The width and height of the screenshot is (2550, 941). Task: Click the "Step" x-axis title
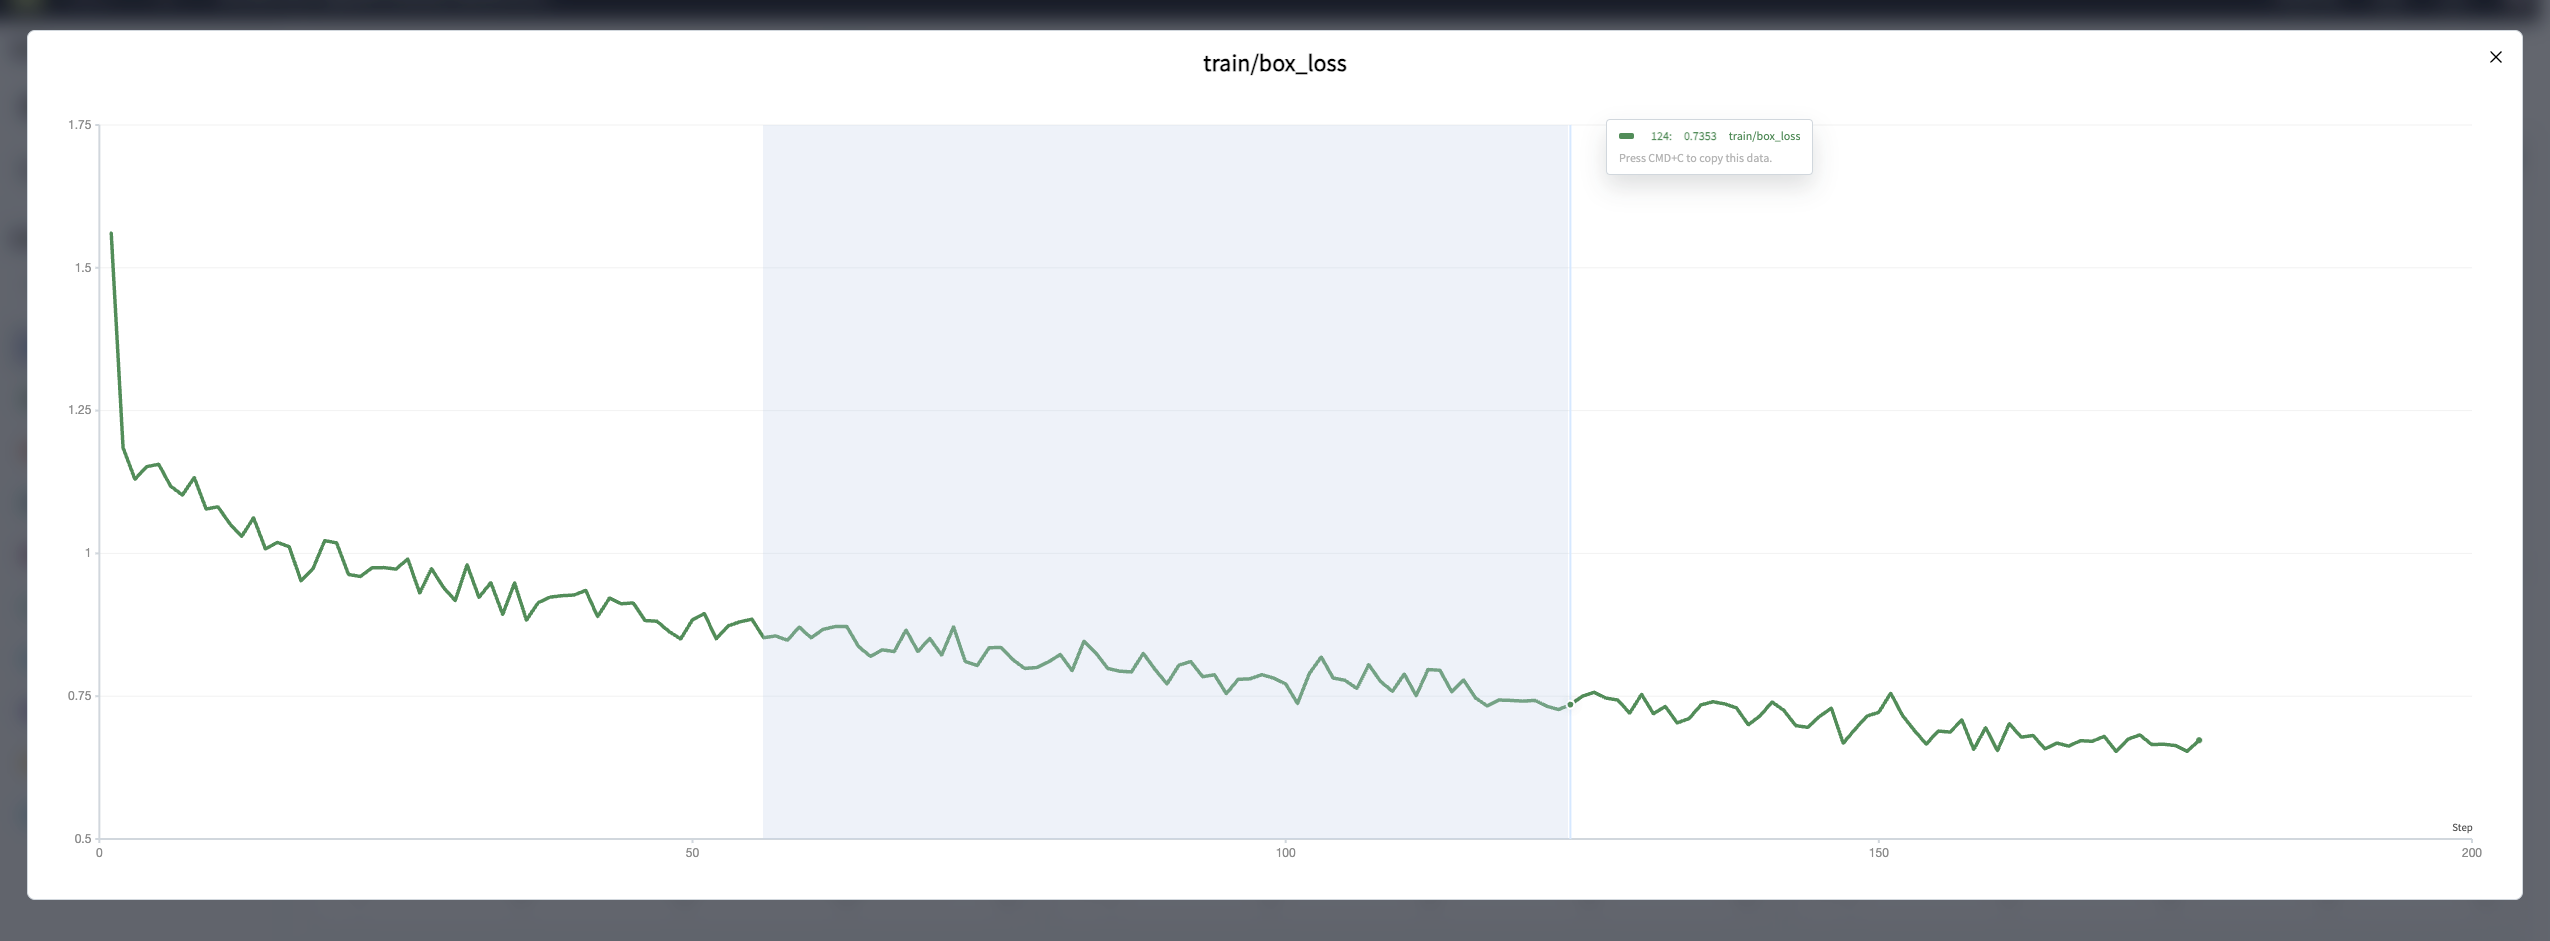pyautogui.click(x=2461, y=828)
